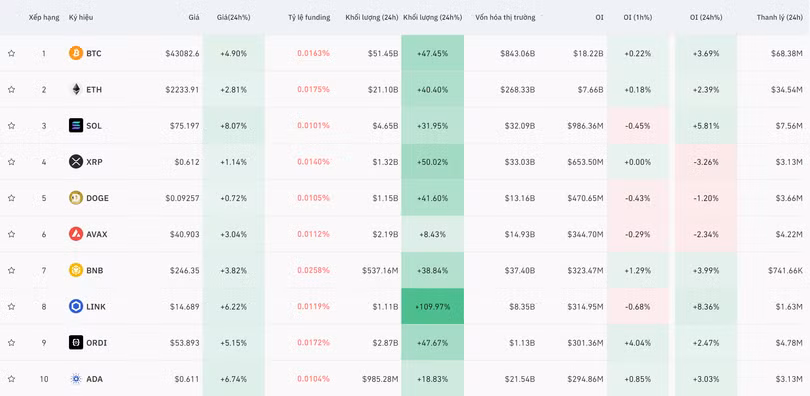Viewport: 810px width, 396px height.
Task: Favorite ETH with its star
Action: (11, 89)
